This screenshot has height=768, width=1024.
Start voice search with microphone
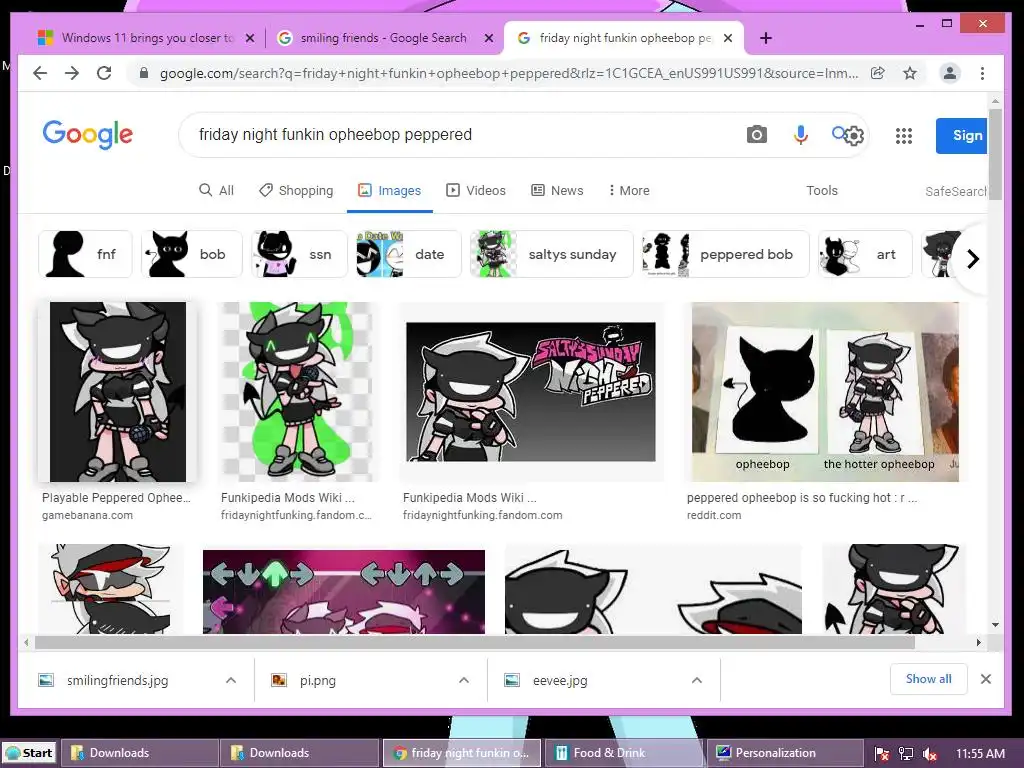coord(801,135)
